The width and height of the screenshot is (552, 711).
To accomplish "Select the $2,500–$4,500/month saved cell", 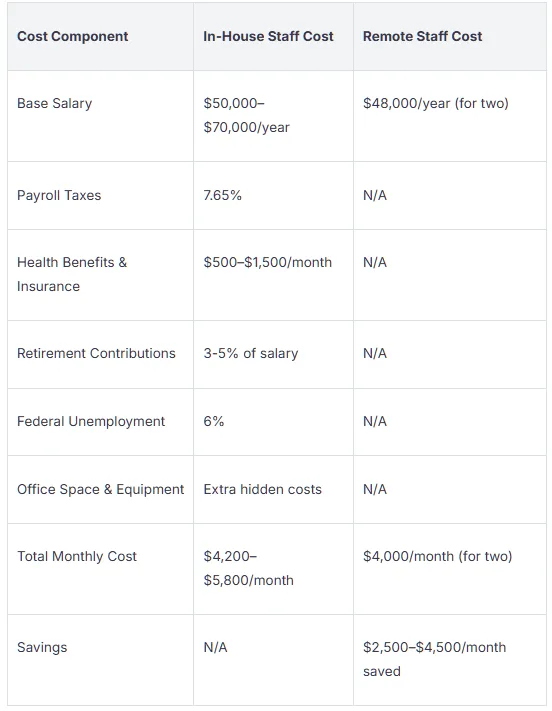I will coord(434,659).
